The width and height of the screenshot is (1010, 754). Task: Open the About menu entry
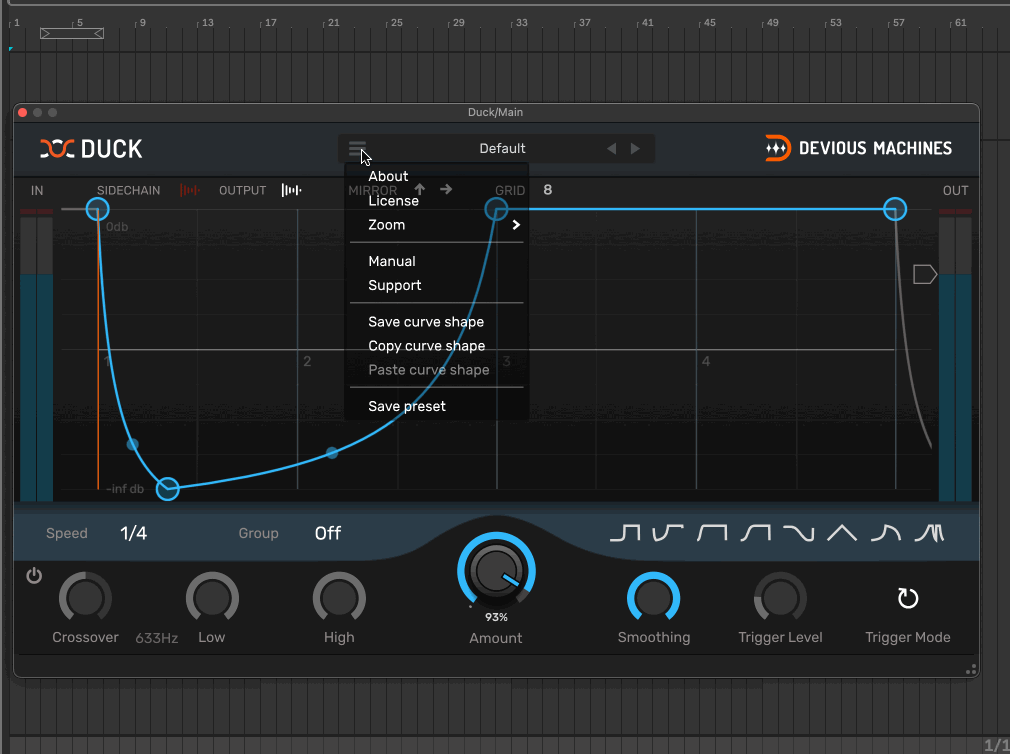388,176
